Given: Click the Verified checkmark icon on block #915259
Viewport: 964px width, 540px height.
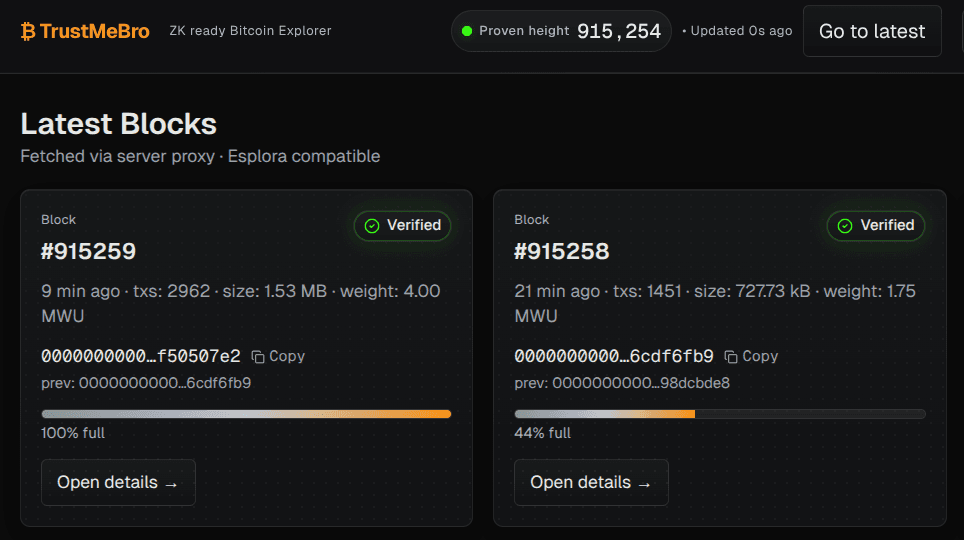Looking at the screenshot, I should [372, 226].
